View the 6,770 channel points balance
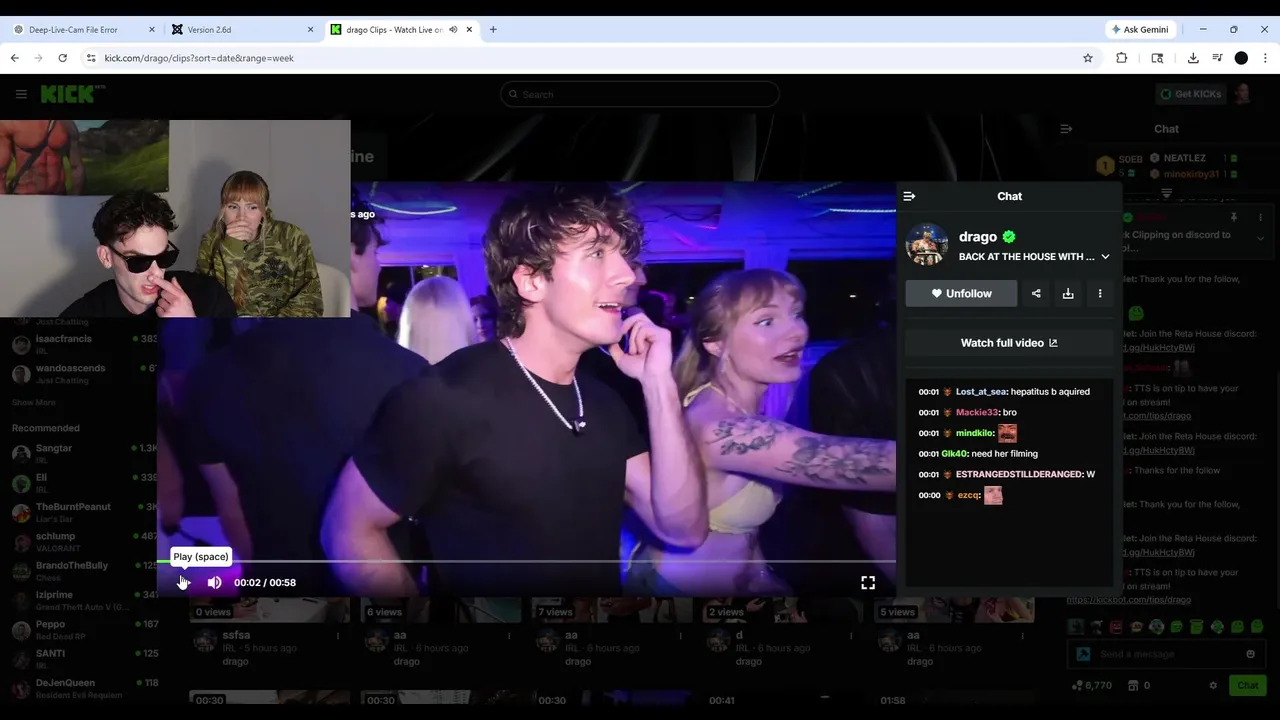 tap(1091, 685)
